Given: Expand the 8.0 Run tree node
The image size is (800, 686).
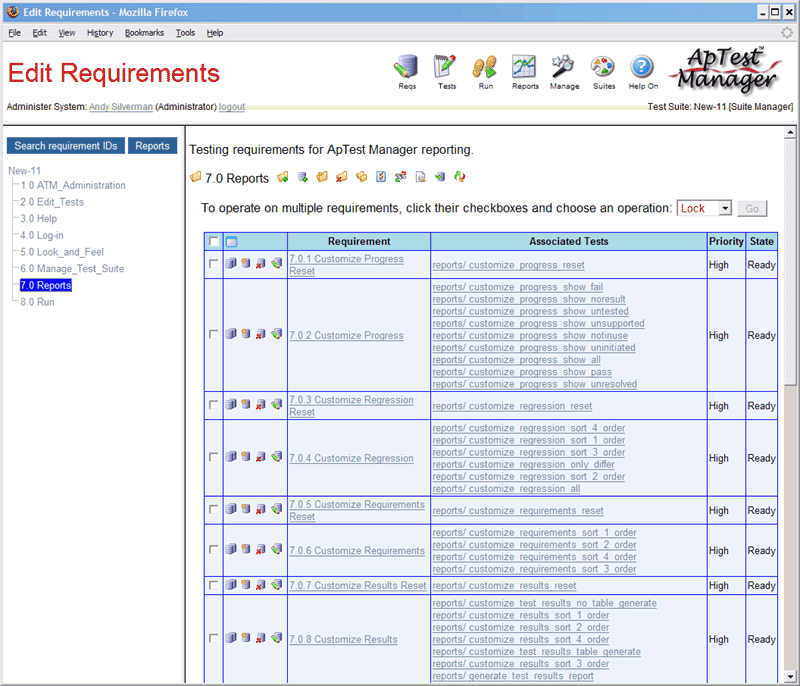Looking at the screenshot, I should (37, 302).
